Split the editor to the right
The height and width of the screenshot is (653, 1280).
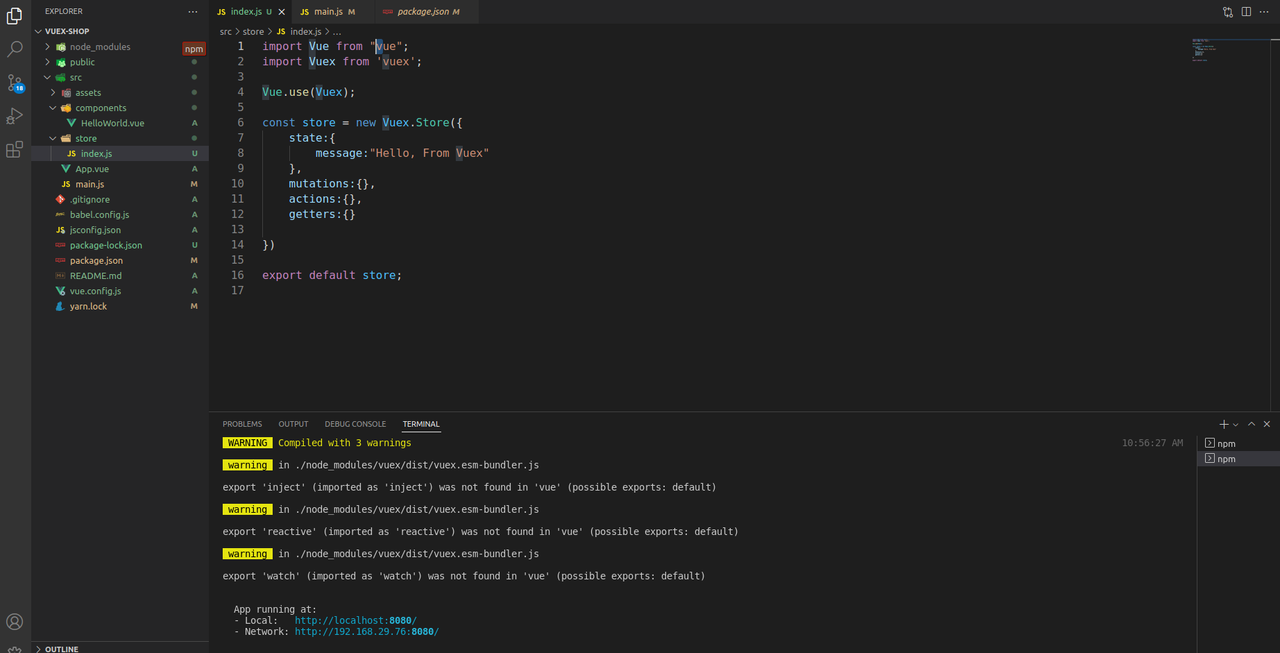[x=1246, y=12]
